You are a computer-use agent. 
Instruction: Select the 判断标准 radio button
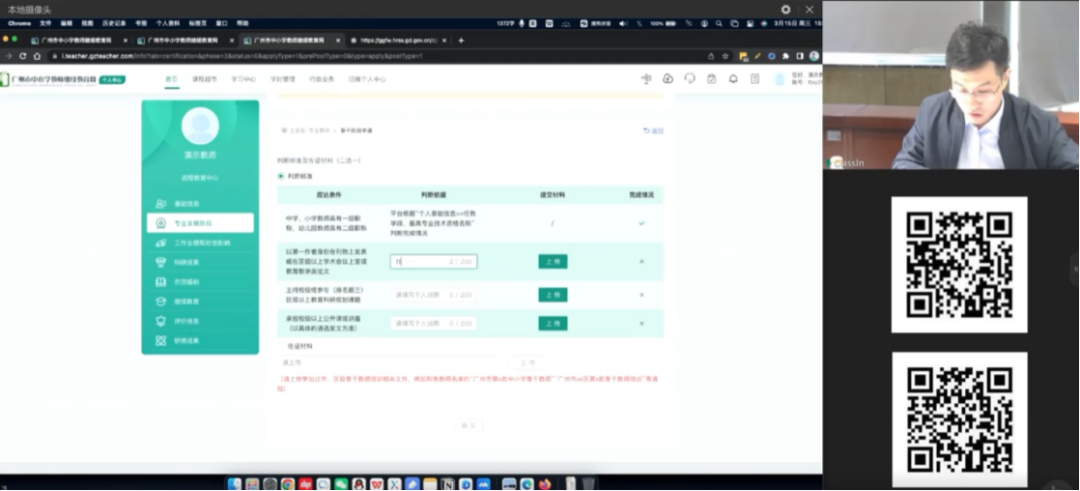coord(280,176)
